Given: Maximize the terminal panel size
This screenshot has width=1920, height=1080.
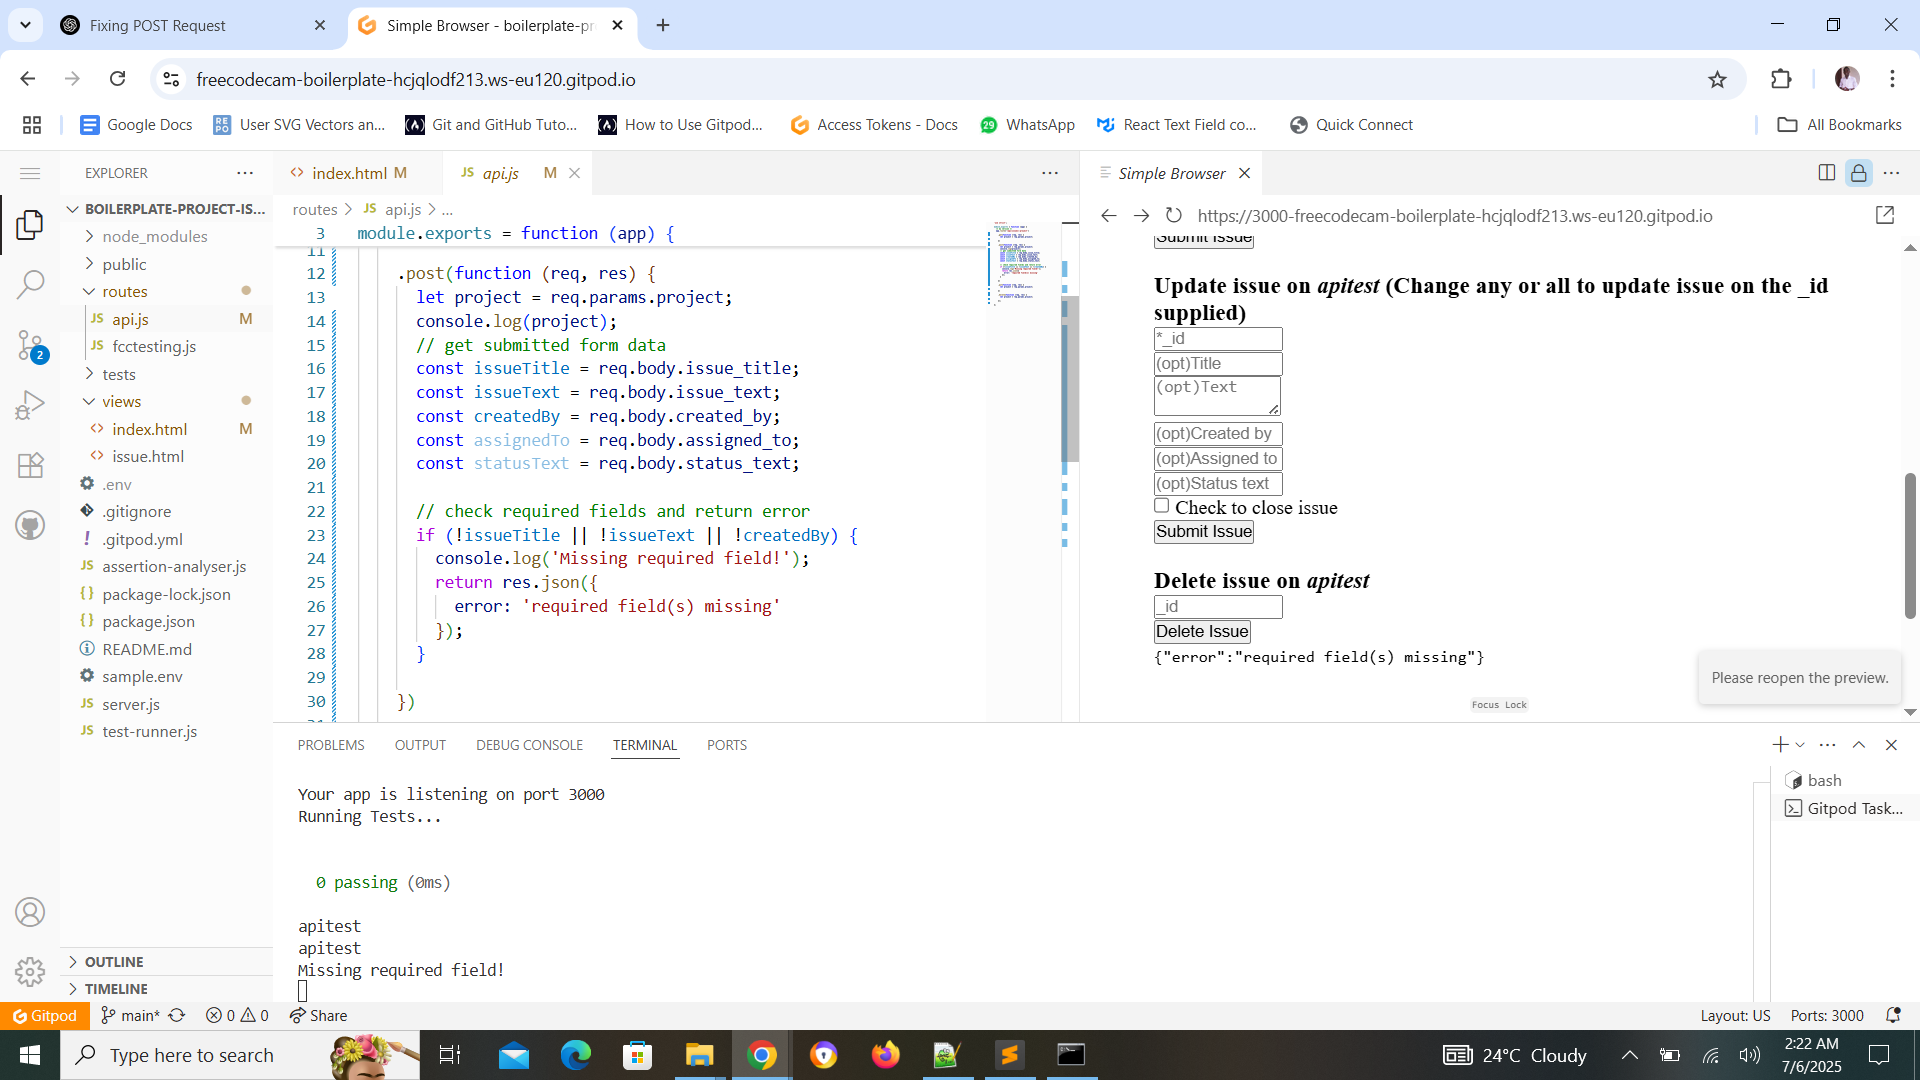Looking at the screenshot, I should point(1859,745).
